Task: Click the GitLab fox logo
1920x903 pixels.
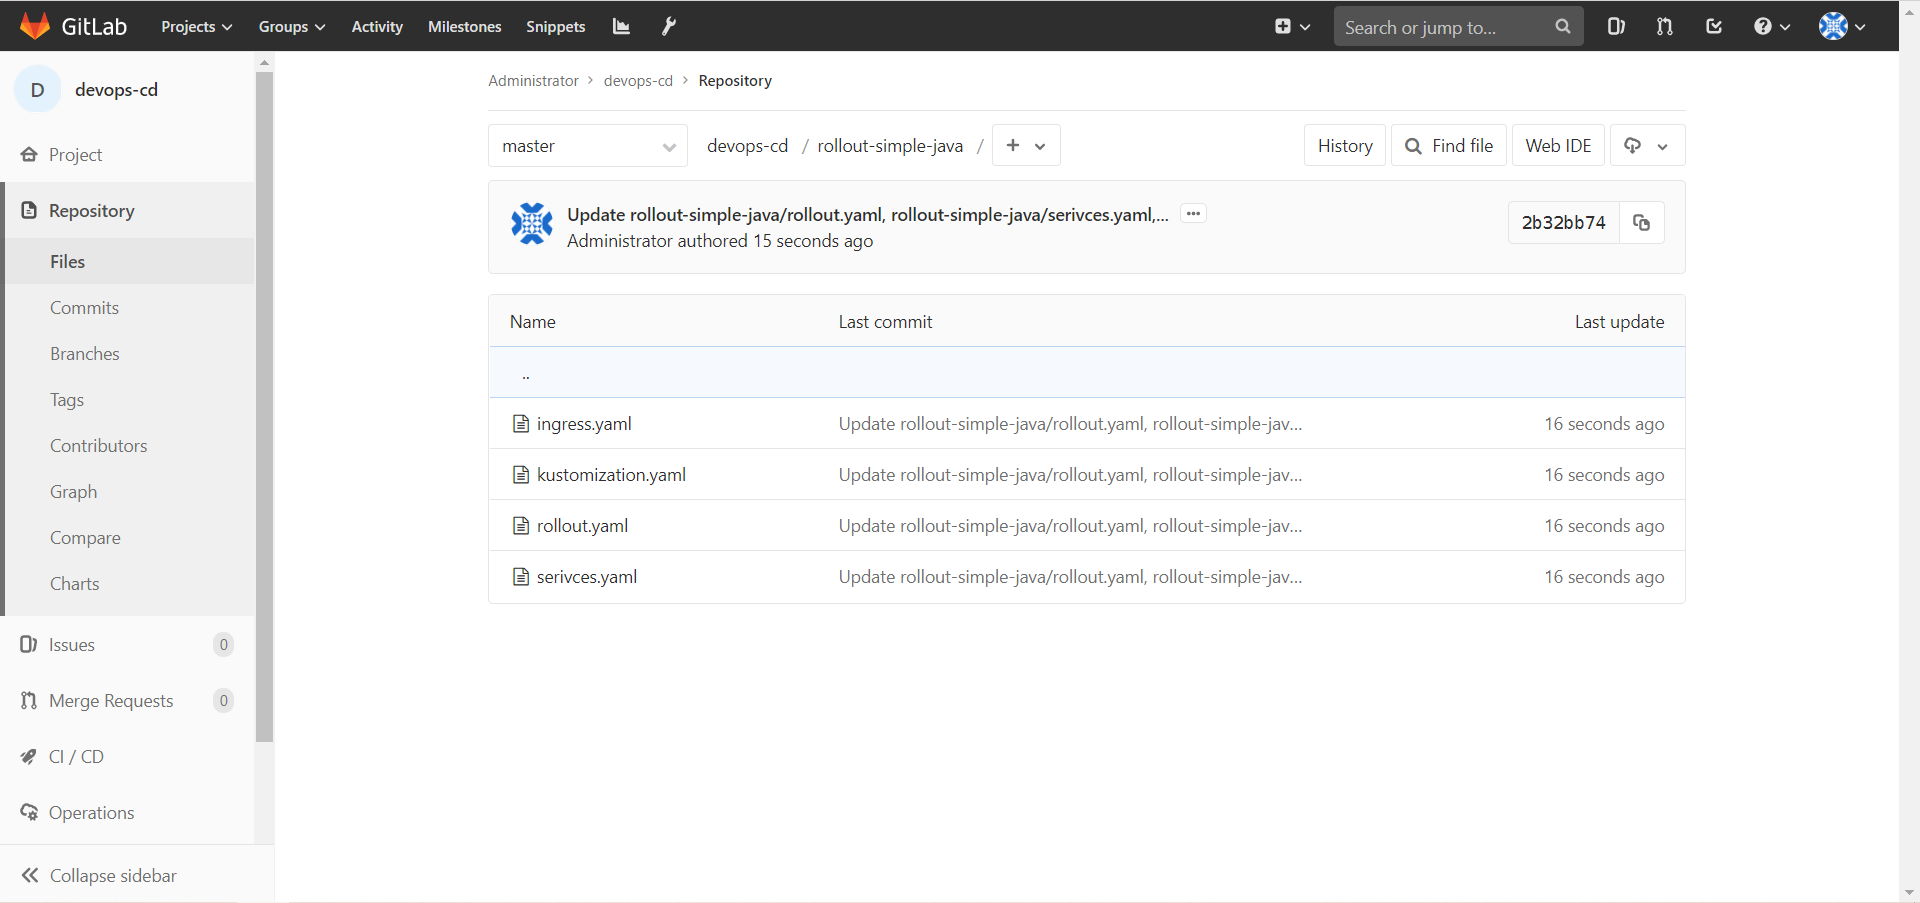Action: [35, 26]
